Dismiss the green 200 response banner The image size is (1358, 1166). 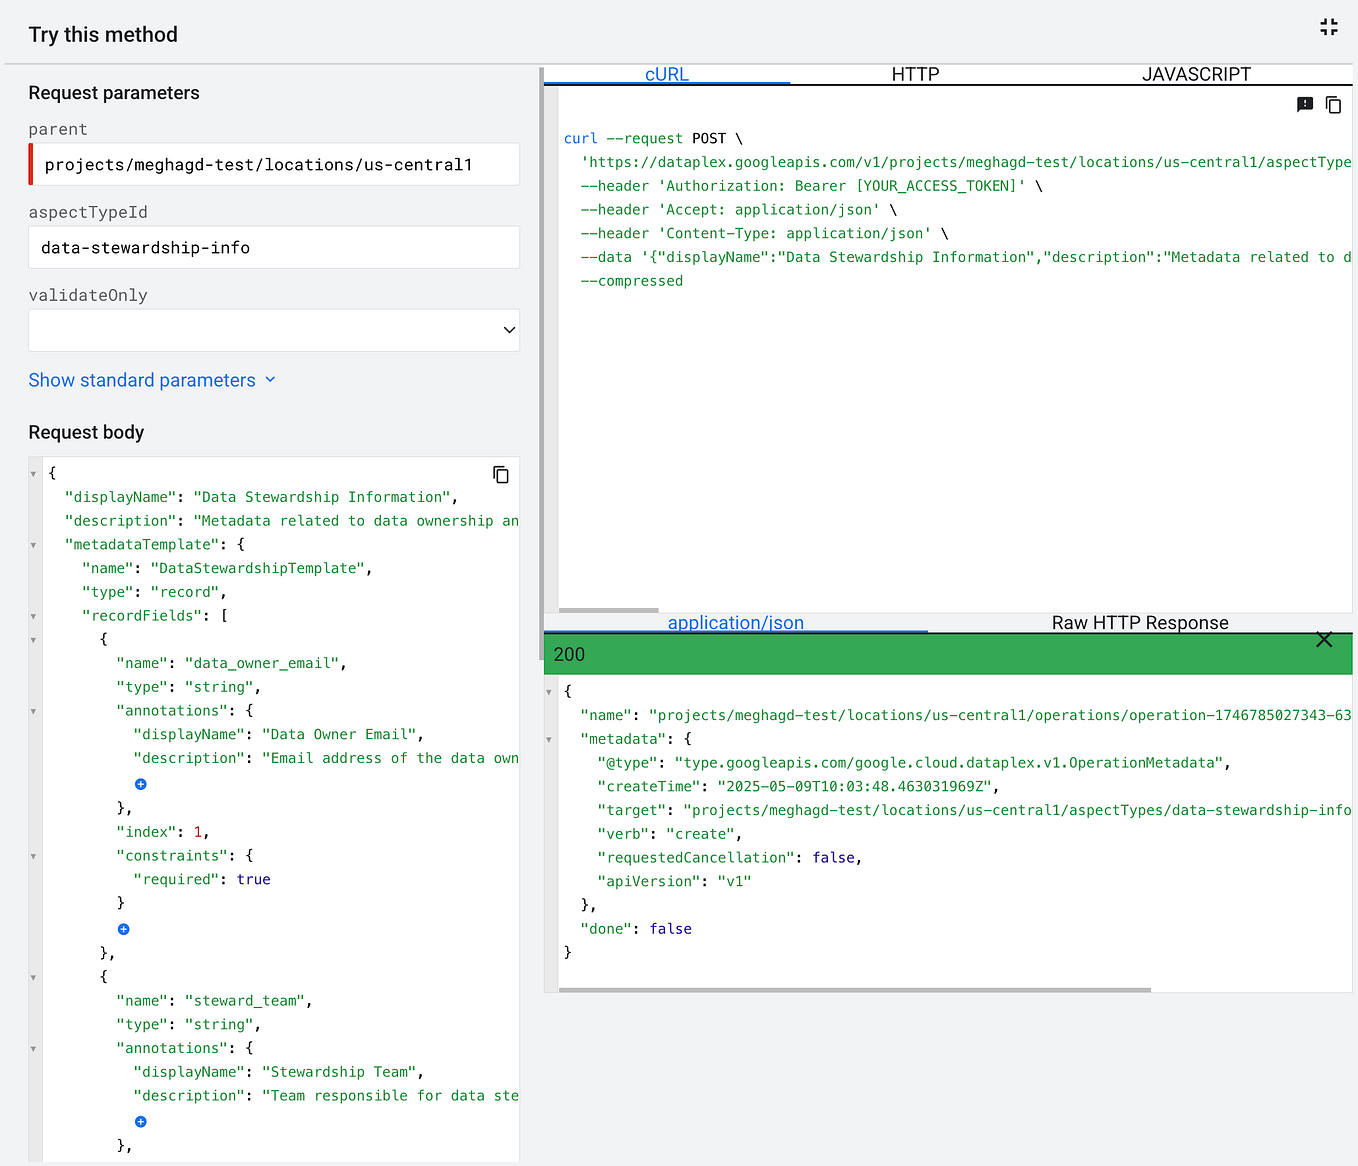1324,639
